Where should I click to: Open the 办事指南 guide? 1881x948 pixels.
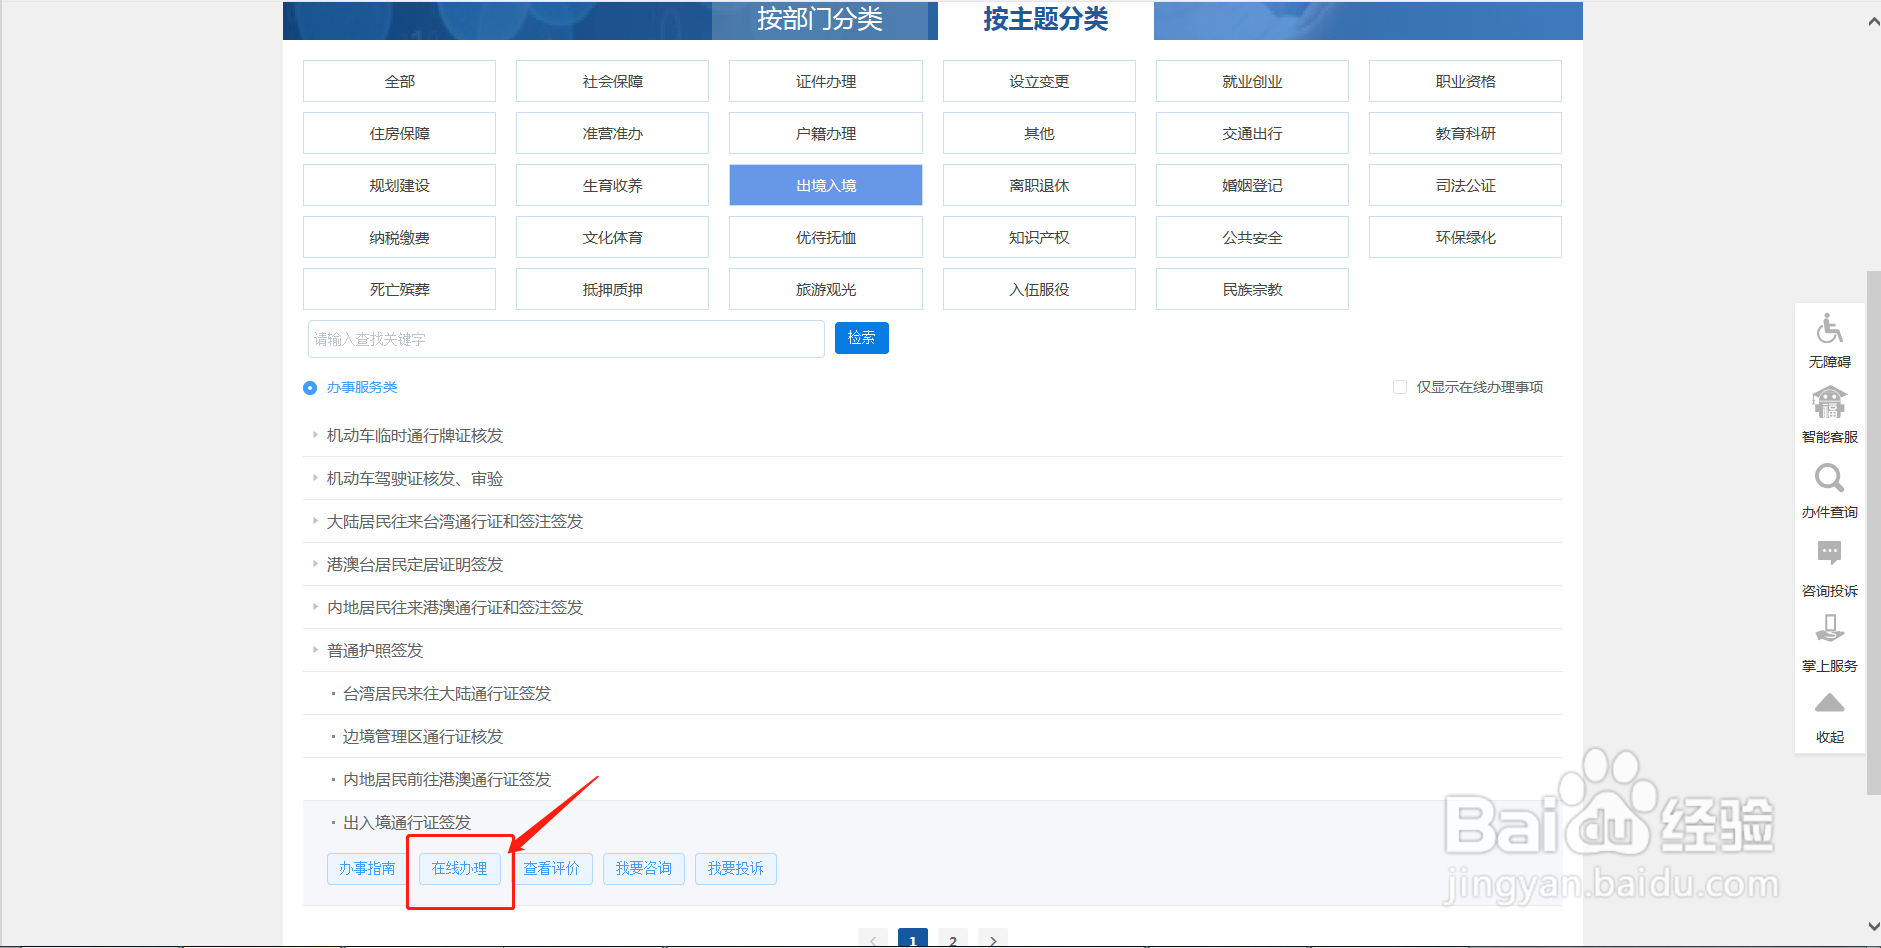[366, 868]
